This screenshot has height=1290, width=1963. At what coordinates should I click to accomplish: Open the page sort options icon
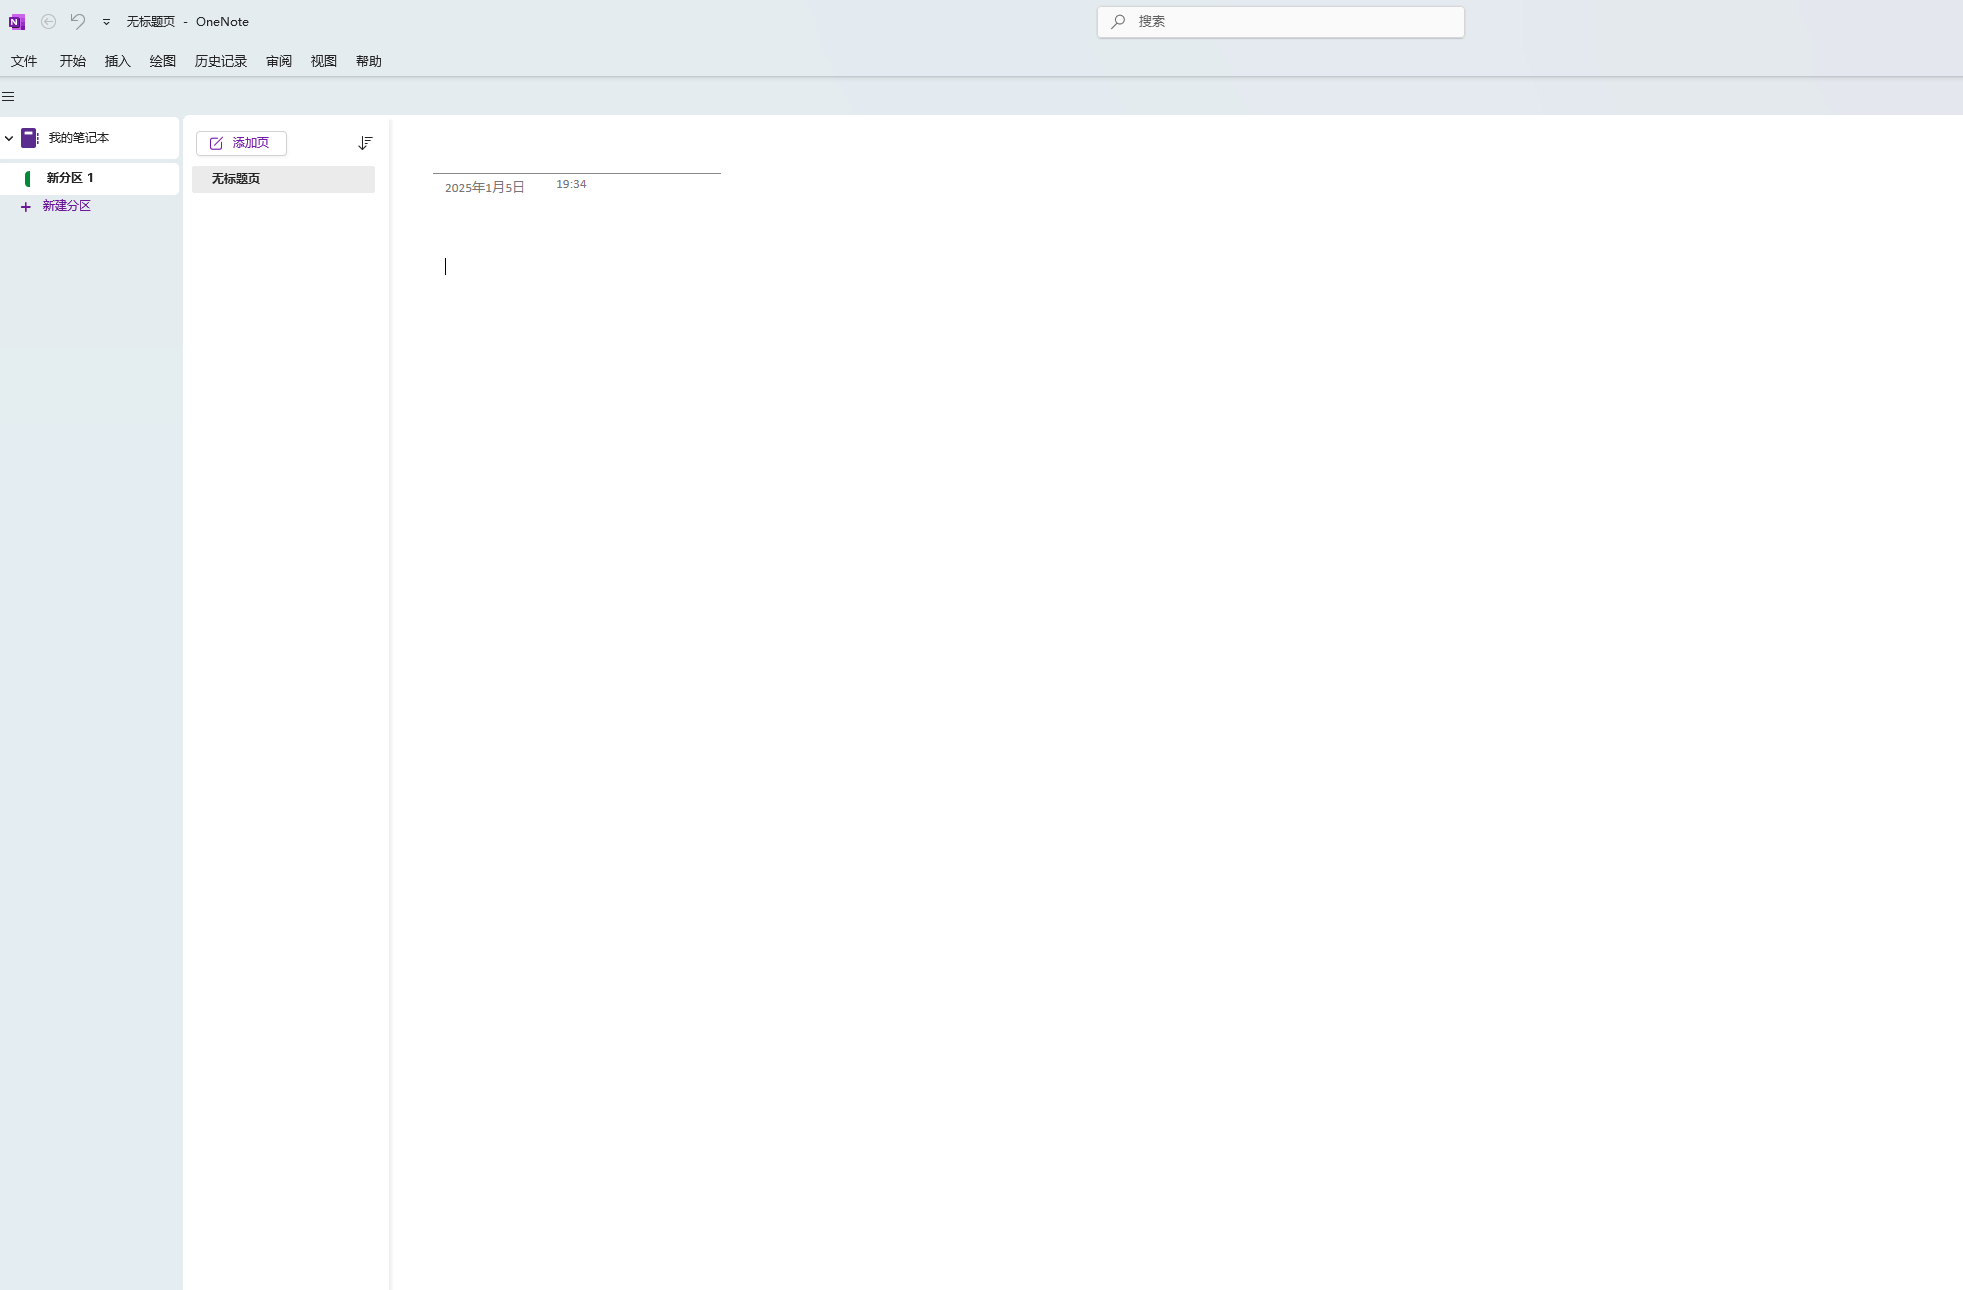pyautogui.click(x=365, y=143)
